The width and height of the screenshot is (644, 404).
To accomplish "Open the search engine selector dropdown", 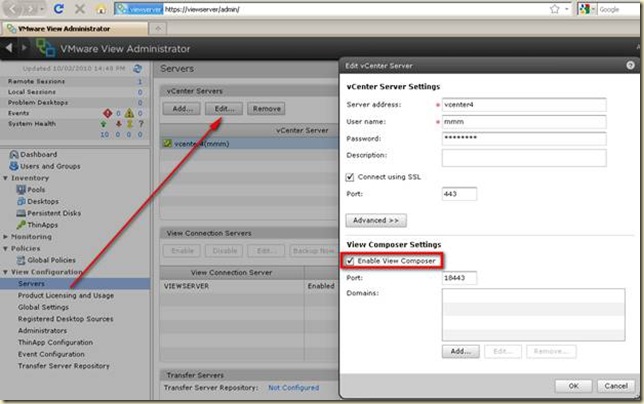I will tap(593, 9).
